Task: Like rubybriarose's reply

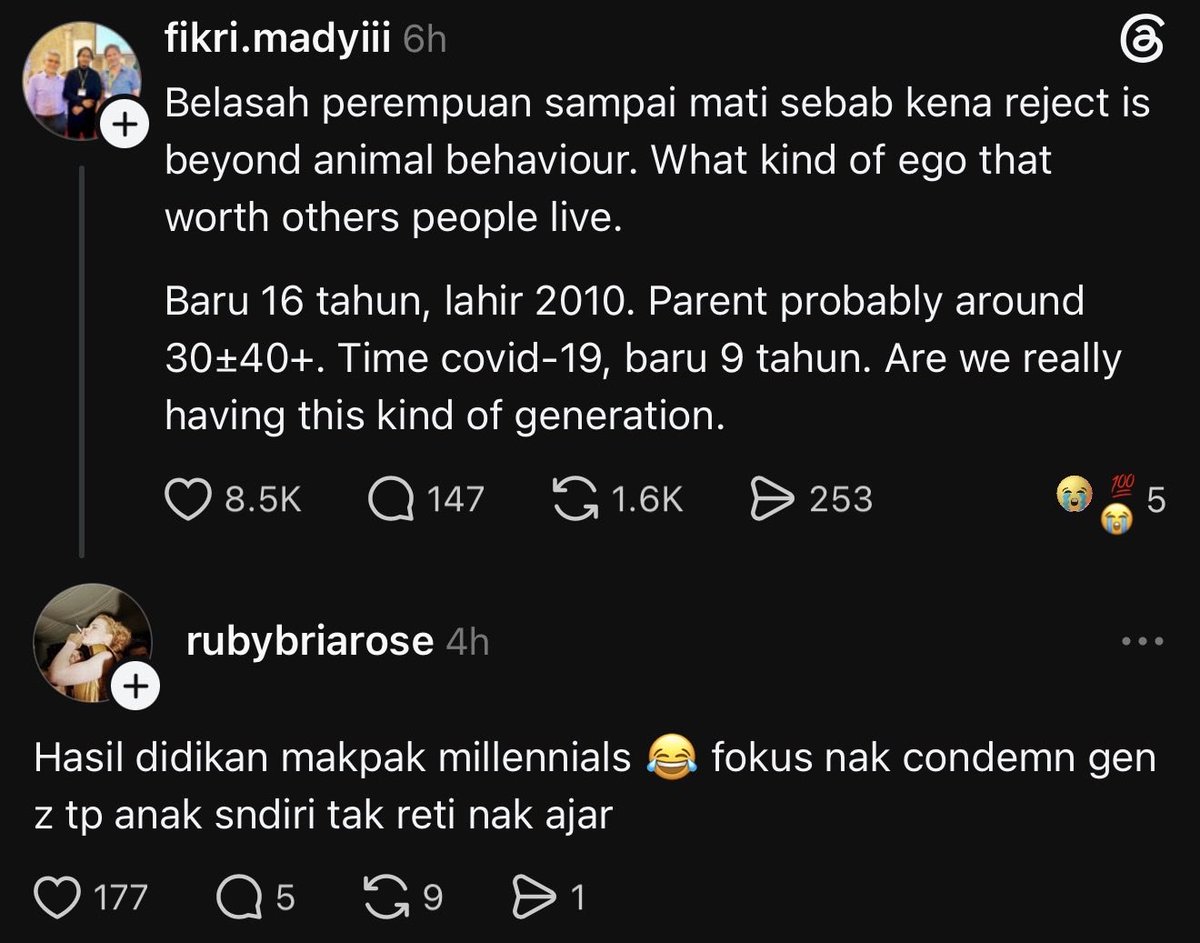Action: pyautogui.click(x=58, y=898)
